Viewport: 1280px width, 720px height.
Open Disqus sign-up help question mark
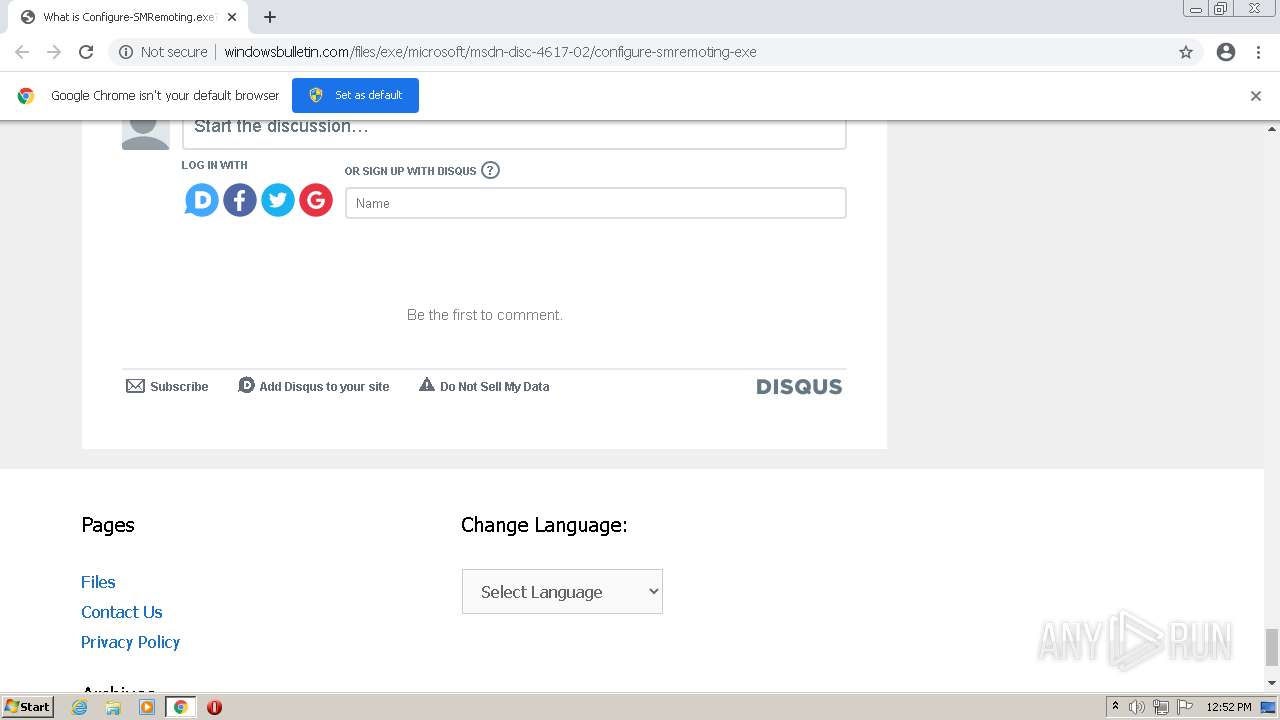coord(490,170)
